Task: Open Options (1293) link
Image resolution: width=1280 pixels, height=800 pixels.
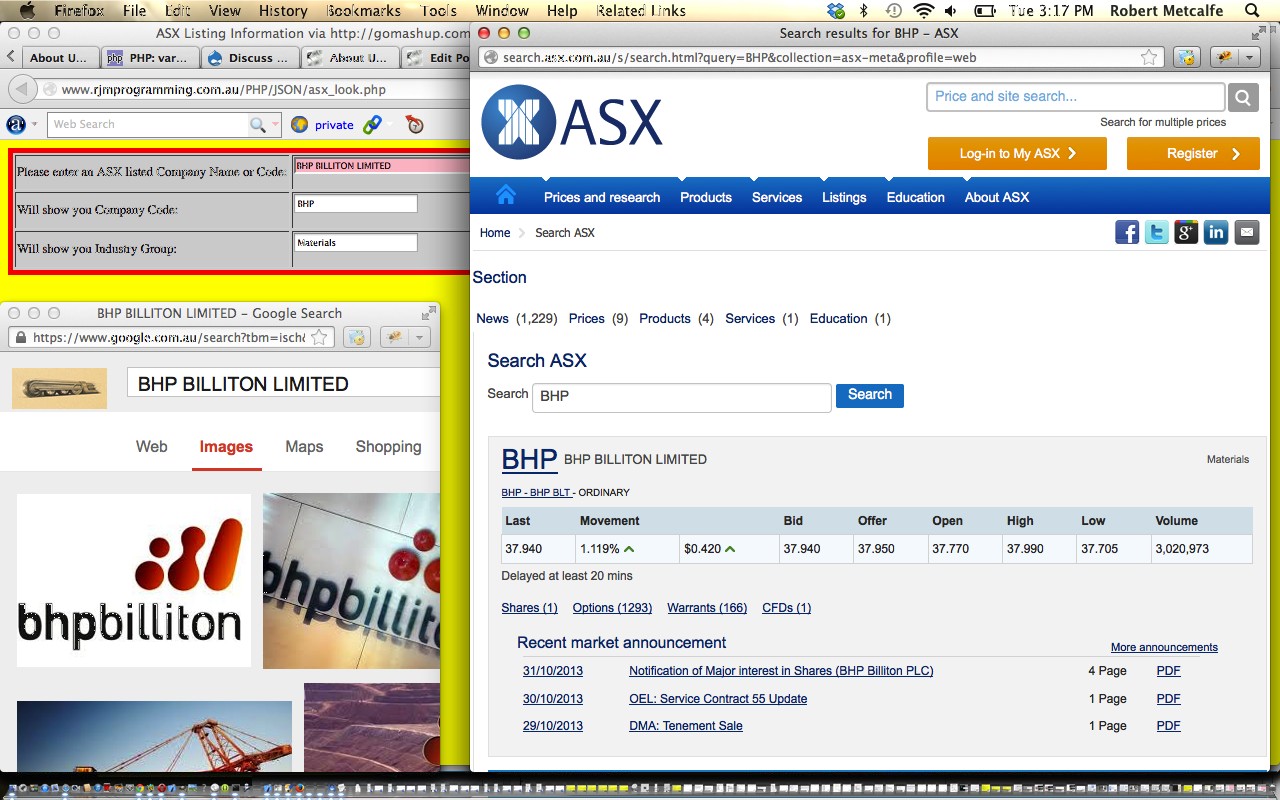Action: (612, 608)
